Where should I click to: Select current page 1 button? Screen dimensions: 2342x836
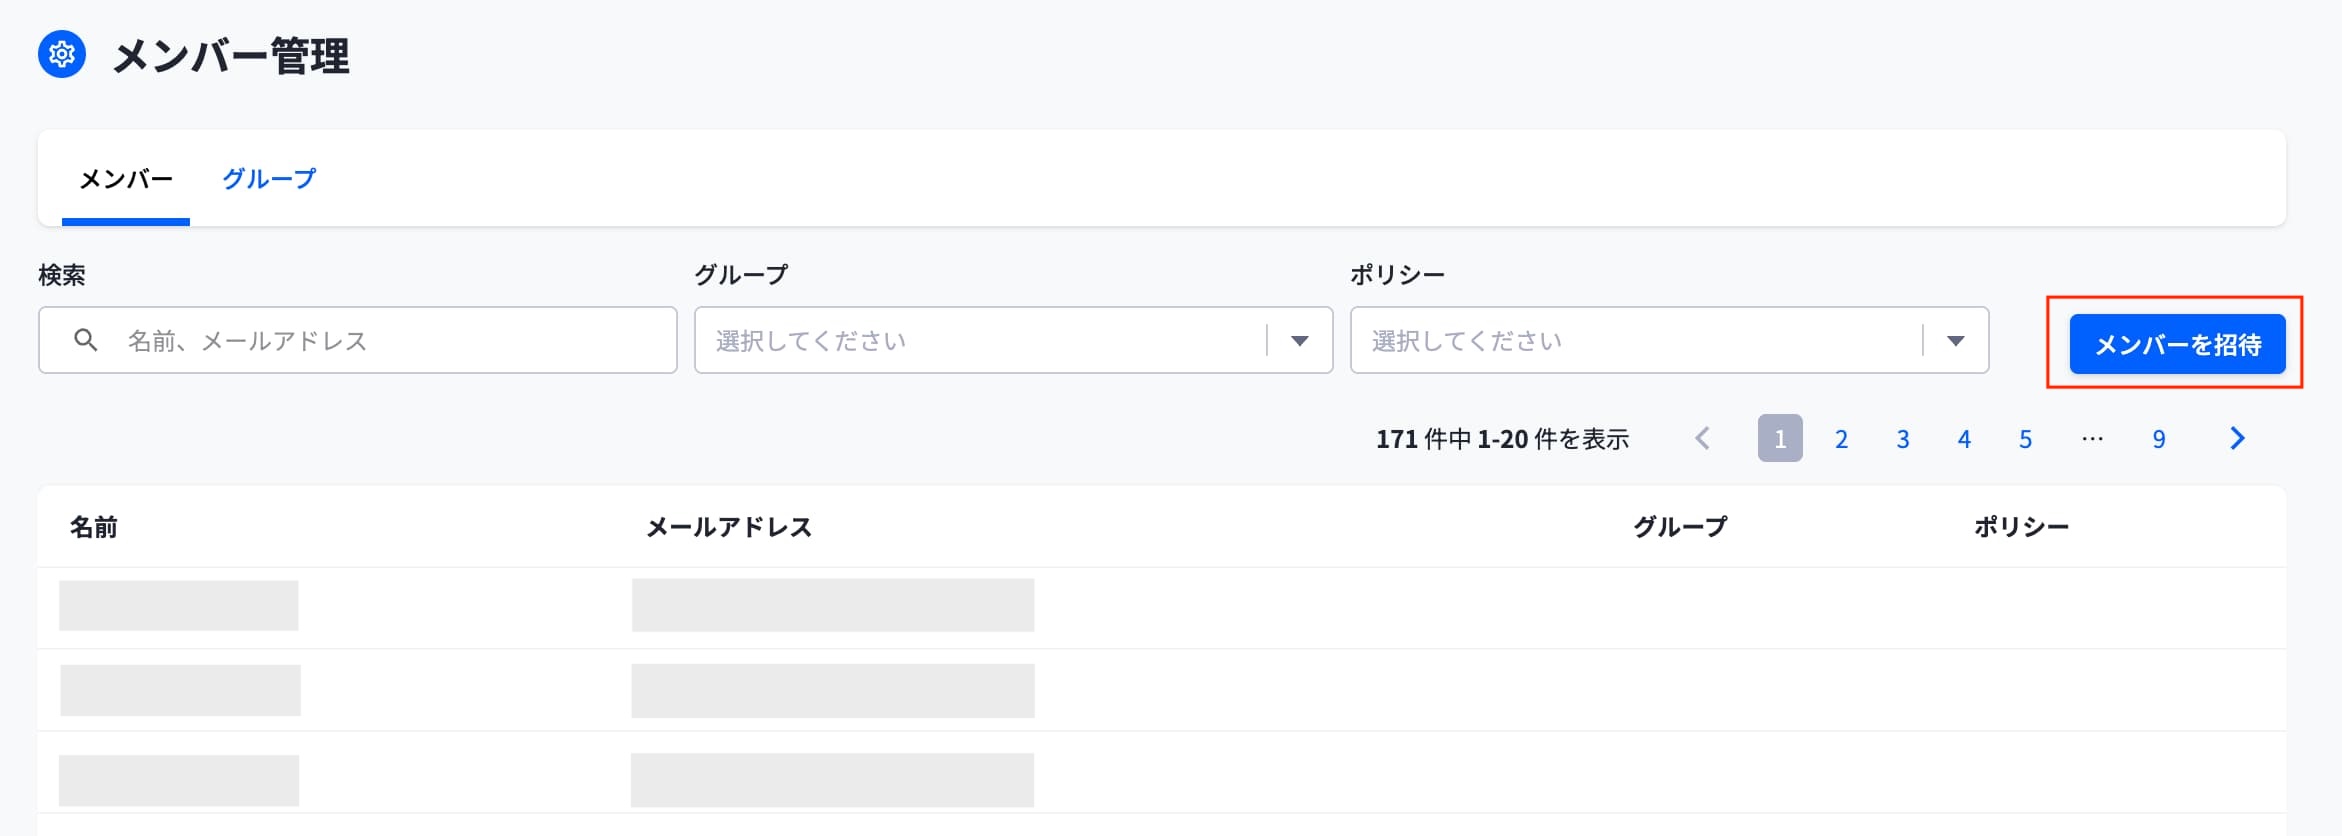coord(1780,438)
